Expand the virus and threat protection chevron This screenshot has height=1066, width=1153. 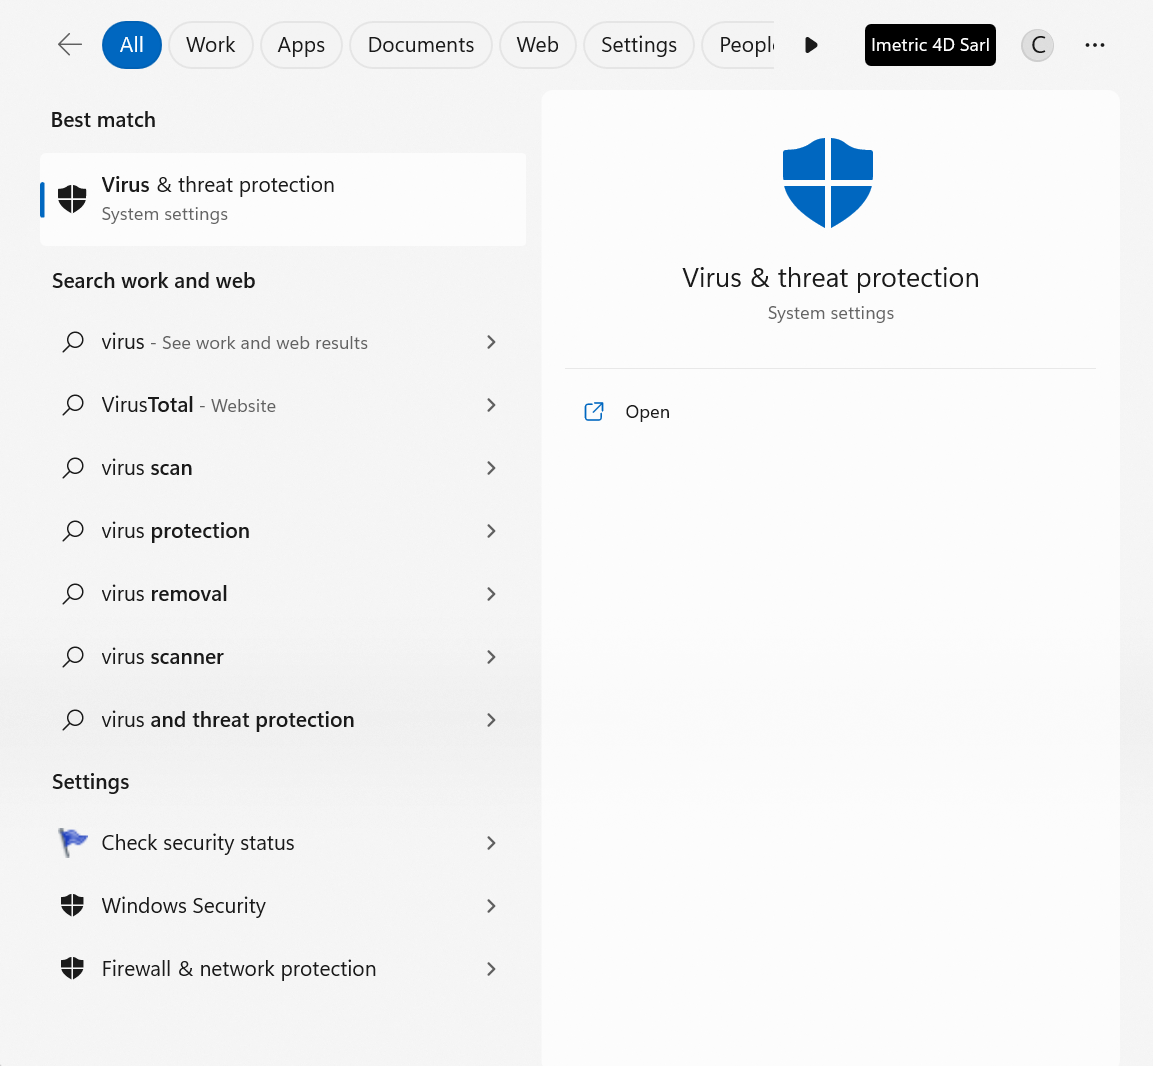pyautogui.click(x=491, y=720)
